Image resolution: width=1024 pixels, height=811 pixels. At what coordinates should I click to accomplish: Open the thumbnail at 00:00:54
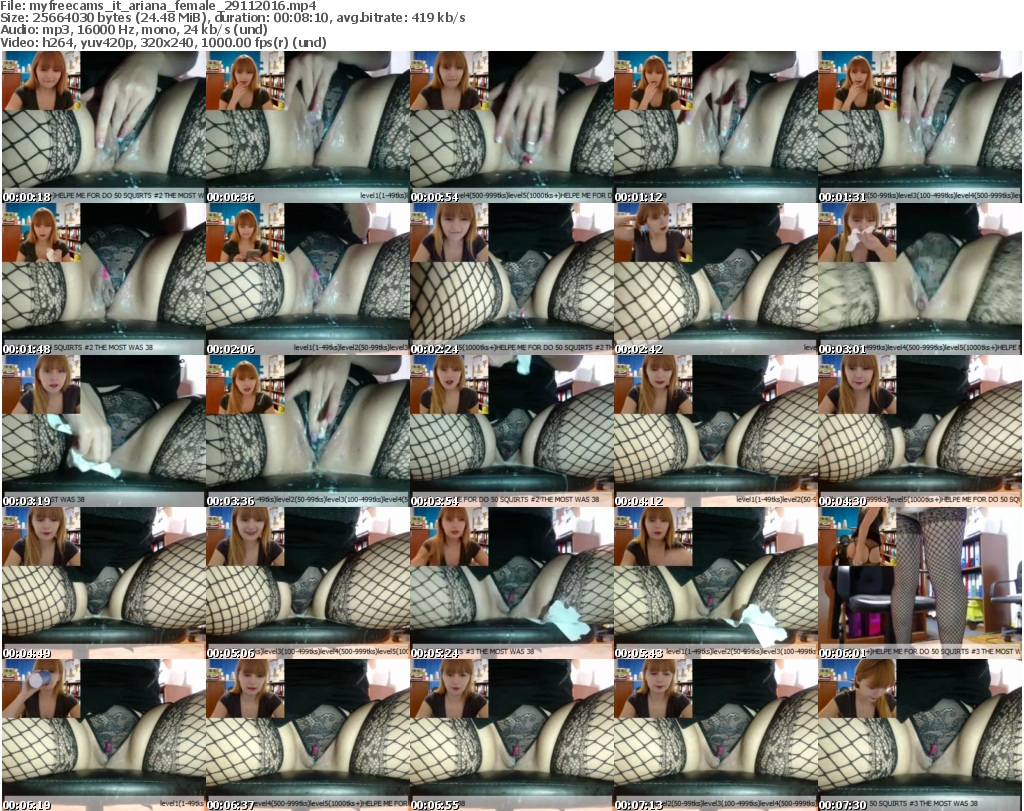[511, 127]
